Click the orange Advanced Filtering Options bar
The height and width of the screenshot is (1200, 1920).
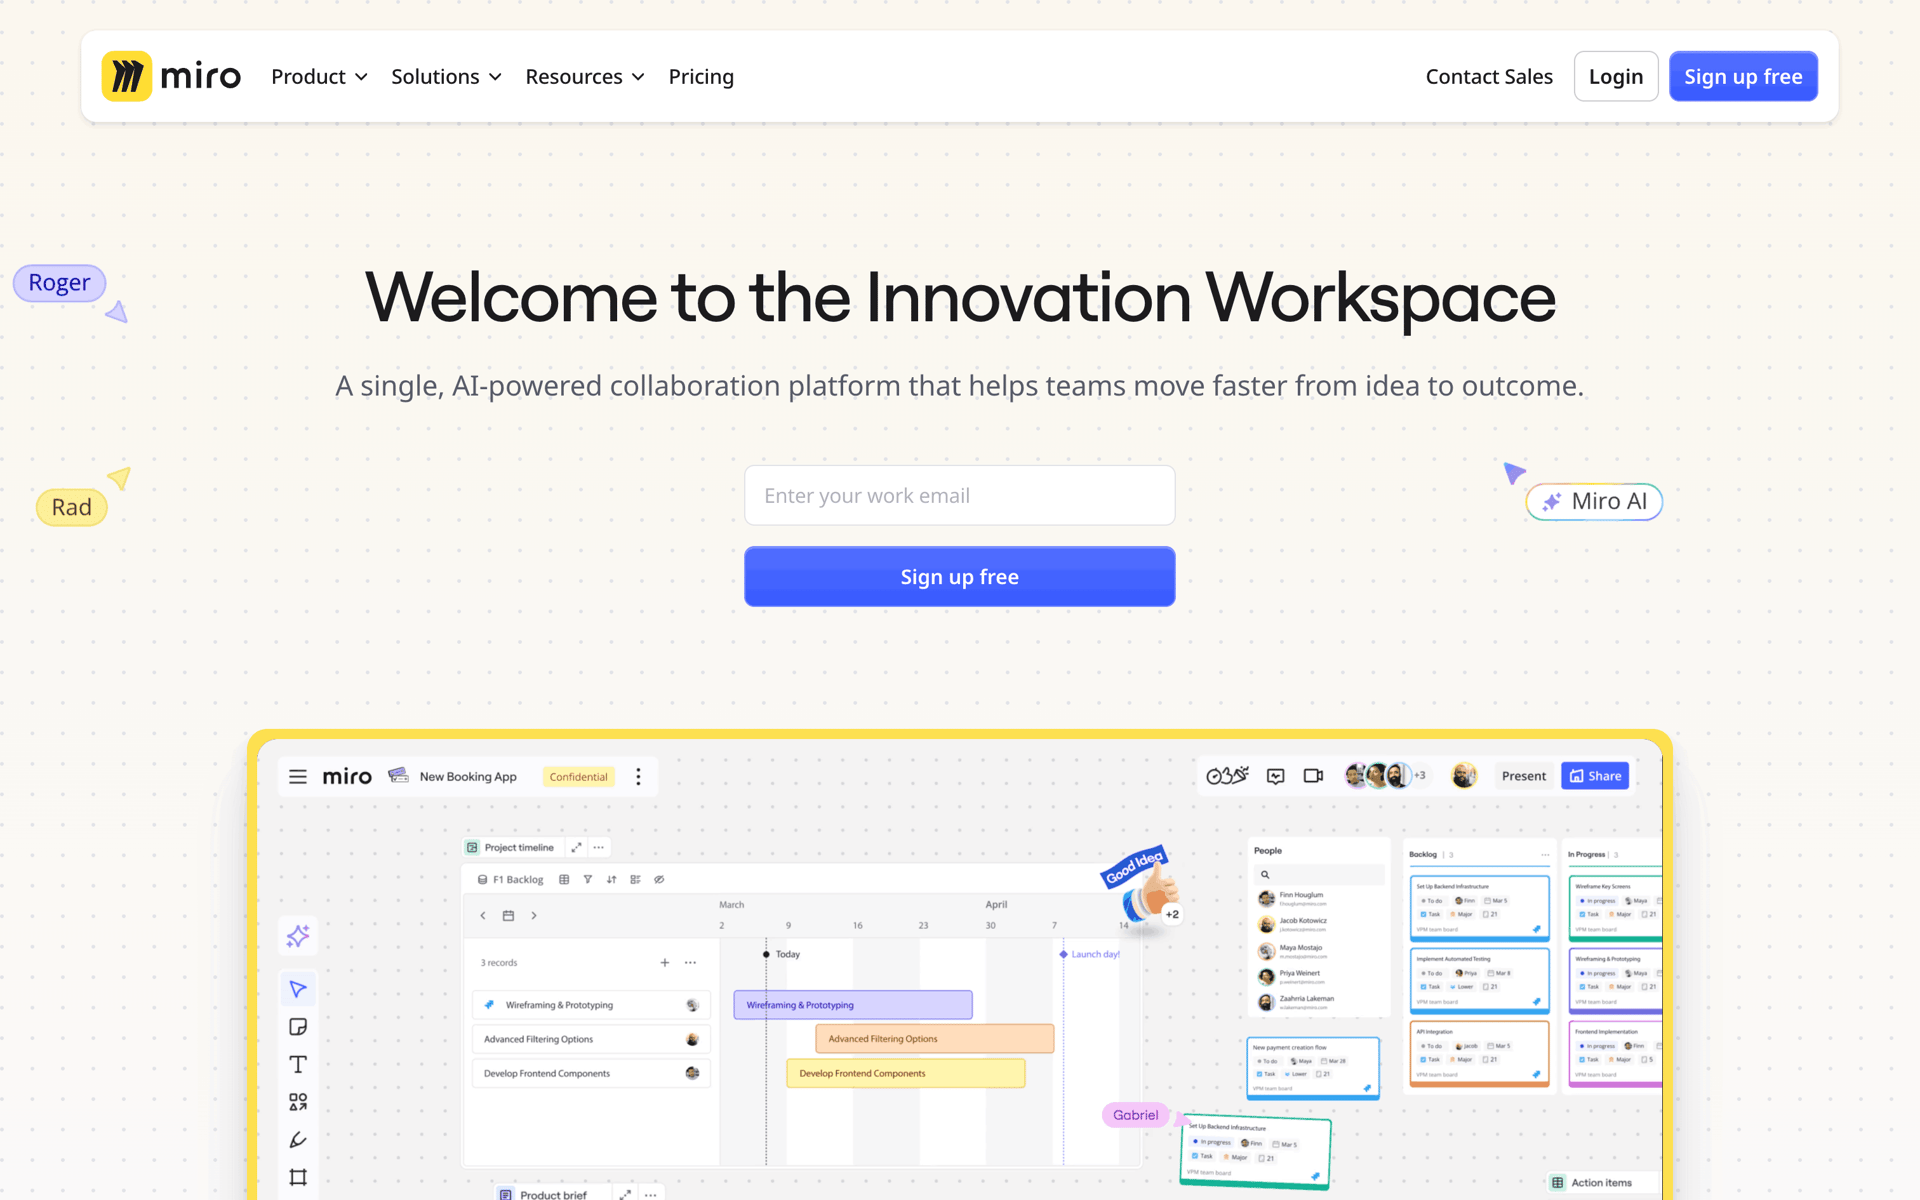[934, 1039]
